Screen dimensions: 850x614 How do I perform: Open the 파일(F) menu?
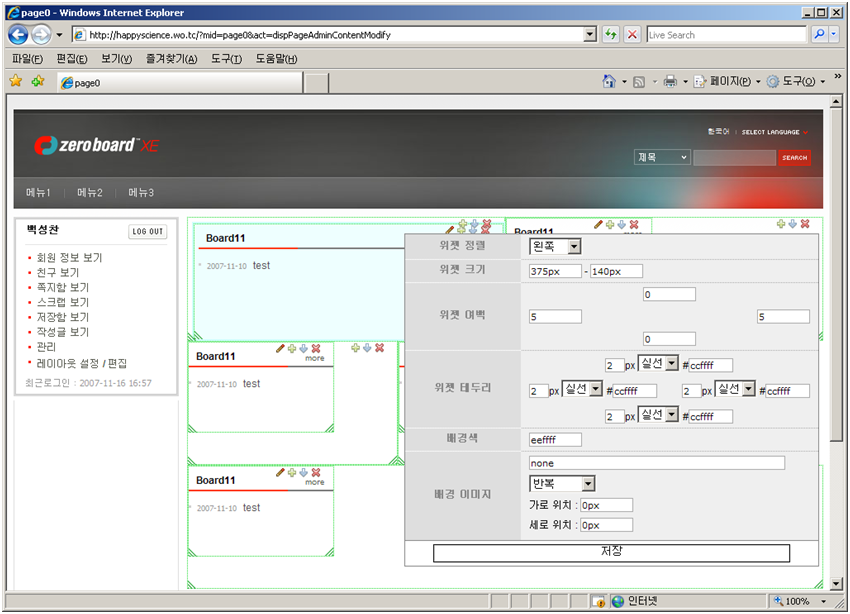click(x=28, y=59)
